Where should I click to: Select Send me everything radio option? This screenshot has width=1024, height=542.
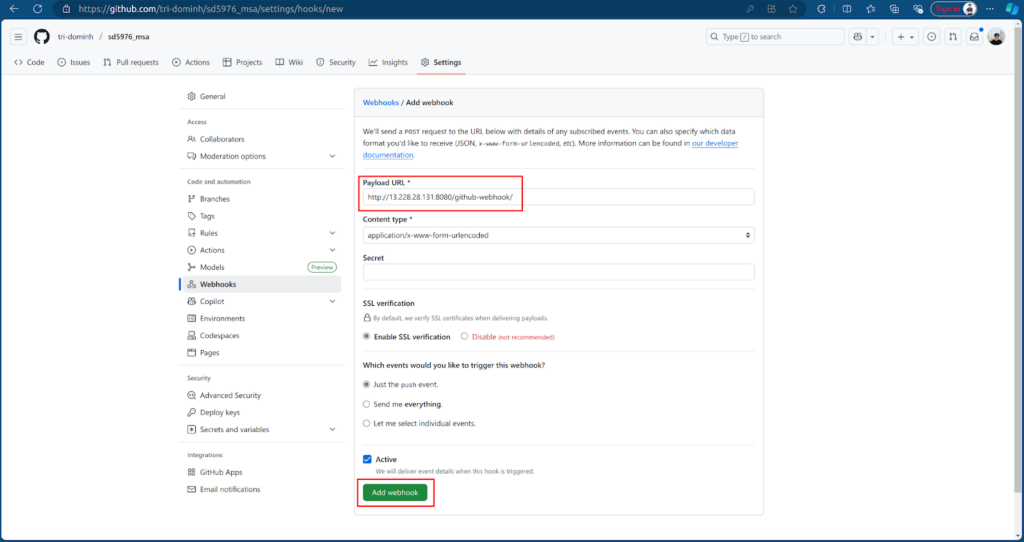(x=367, y=404)
